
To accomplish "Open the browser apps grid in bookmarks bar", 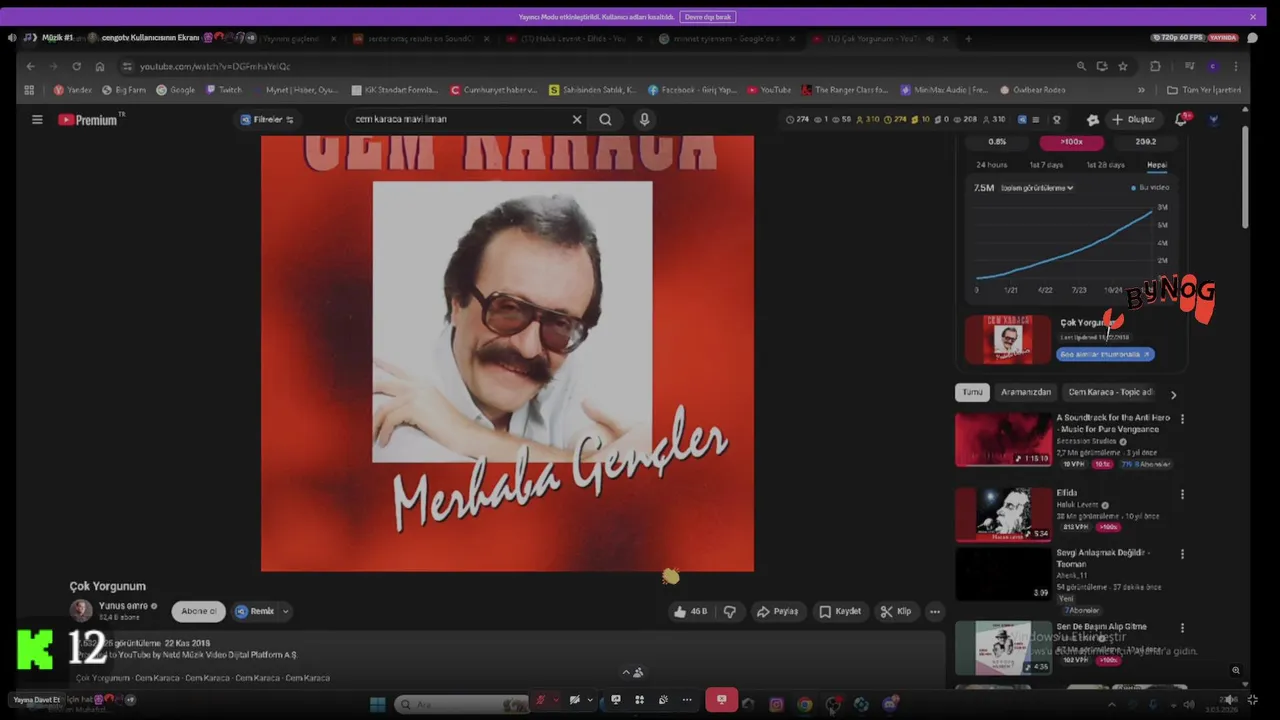I will pos(29,90).
